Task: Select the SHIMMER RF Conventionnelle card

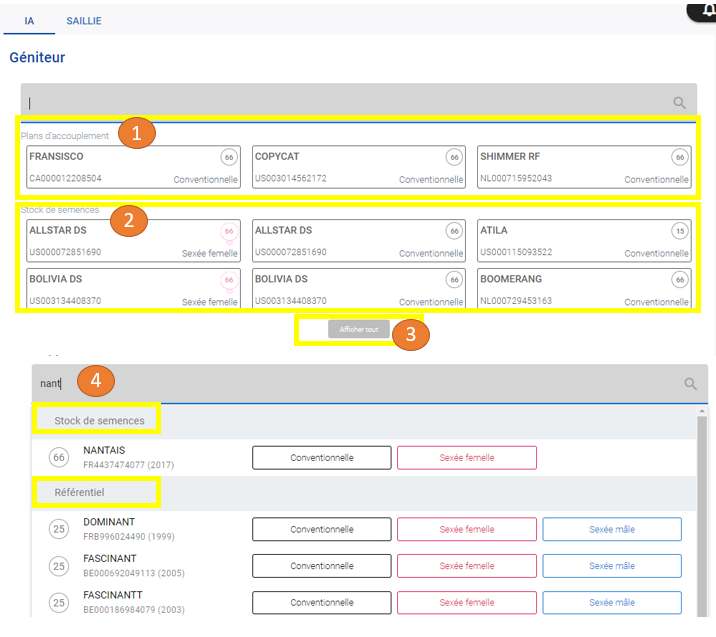Action: [x=584, y=167]
